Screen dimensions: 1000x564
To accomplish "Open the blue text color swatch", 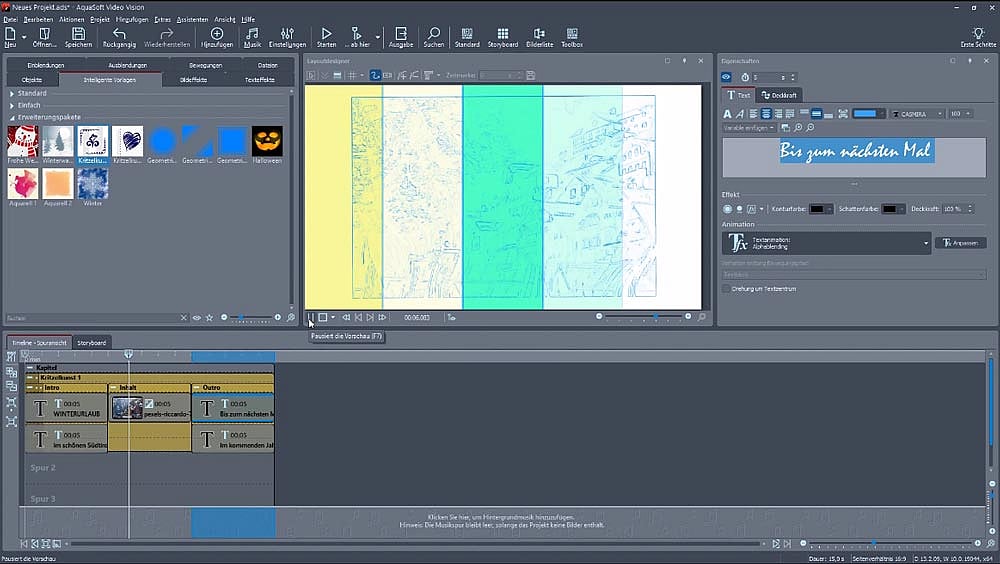I will tap(865, 114).
